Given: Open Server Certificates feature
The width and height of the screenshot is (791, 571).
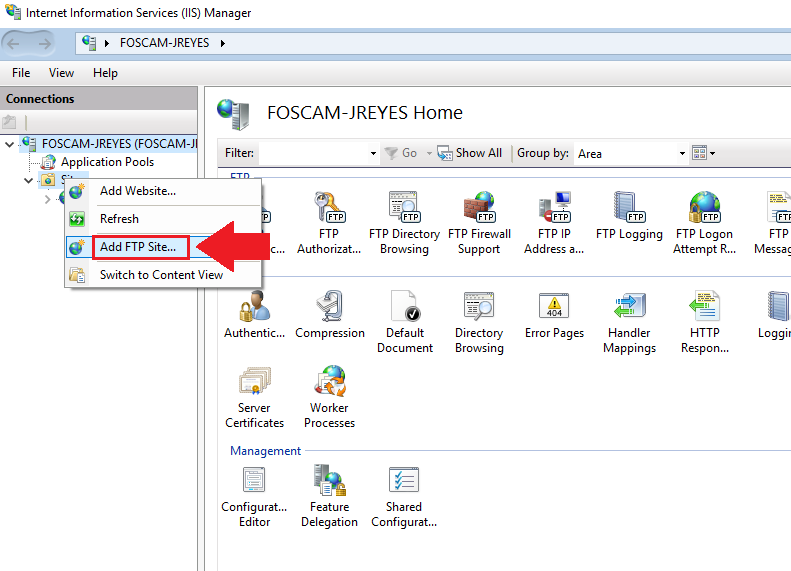Looking at the screenshot, I should click(254, 397).
